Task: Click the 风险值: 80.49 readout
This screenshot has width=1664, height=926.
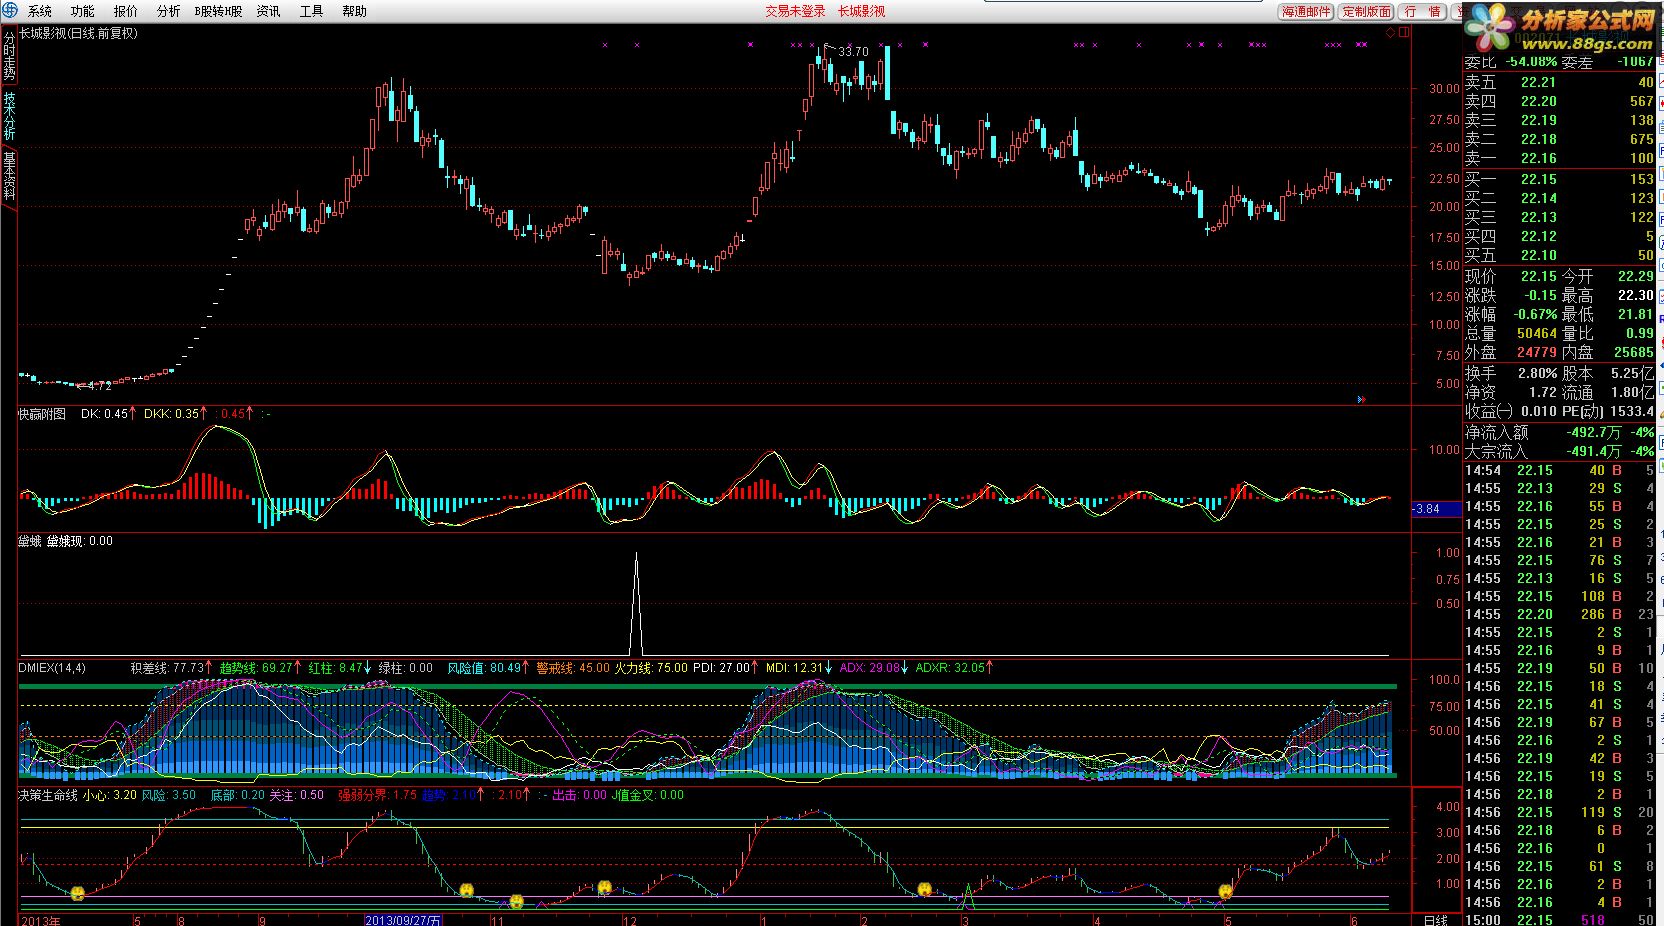Action: [488, 668]
